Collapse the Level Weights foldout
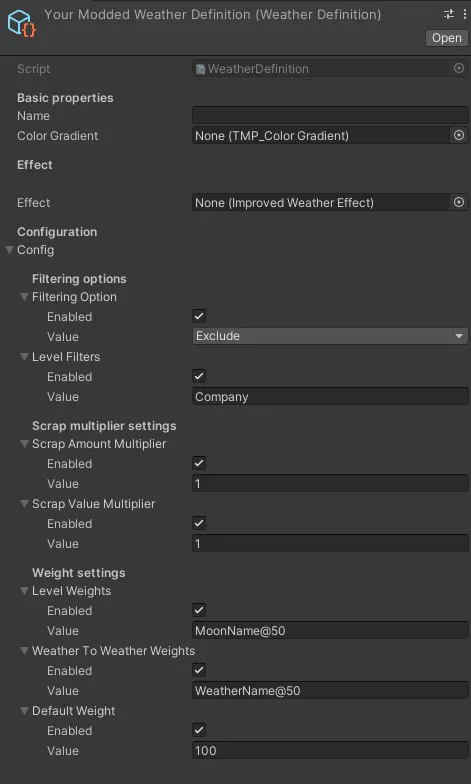Image resolution: width=471 pixels, height=784 pixels. point(24,590)
